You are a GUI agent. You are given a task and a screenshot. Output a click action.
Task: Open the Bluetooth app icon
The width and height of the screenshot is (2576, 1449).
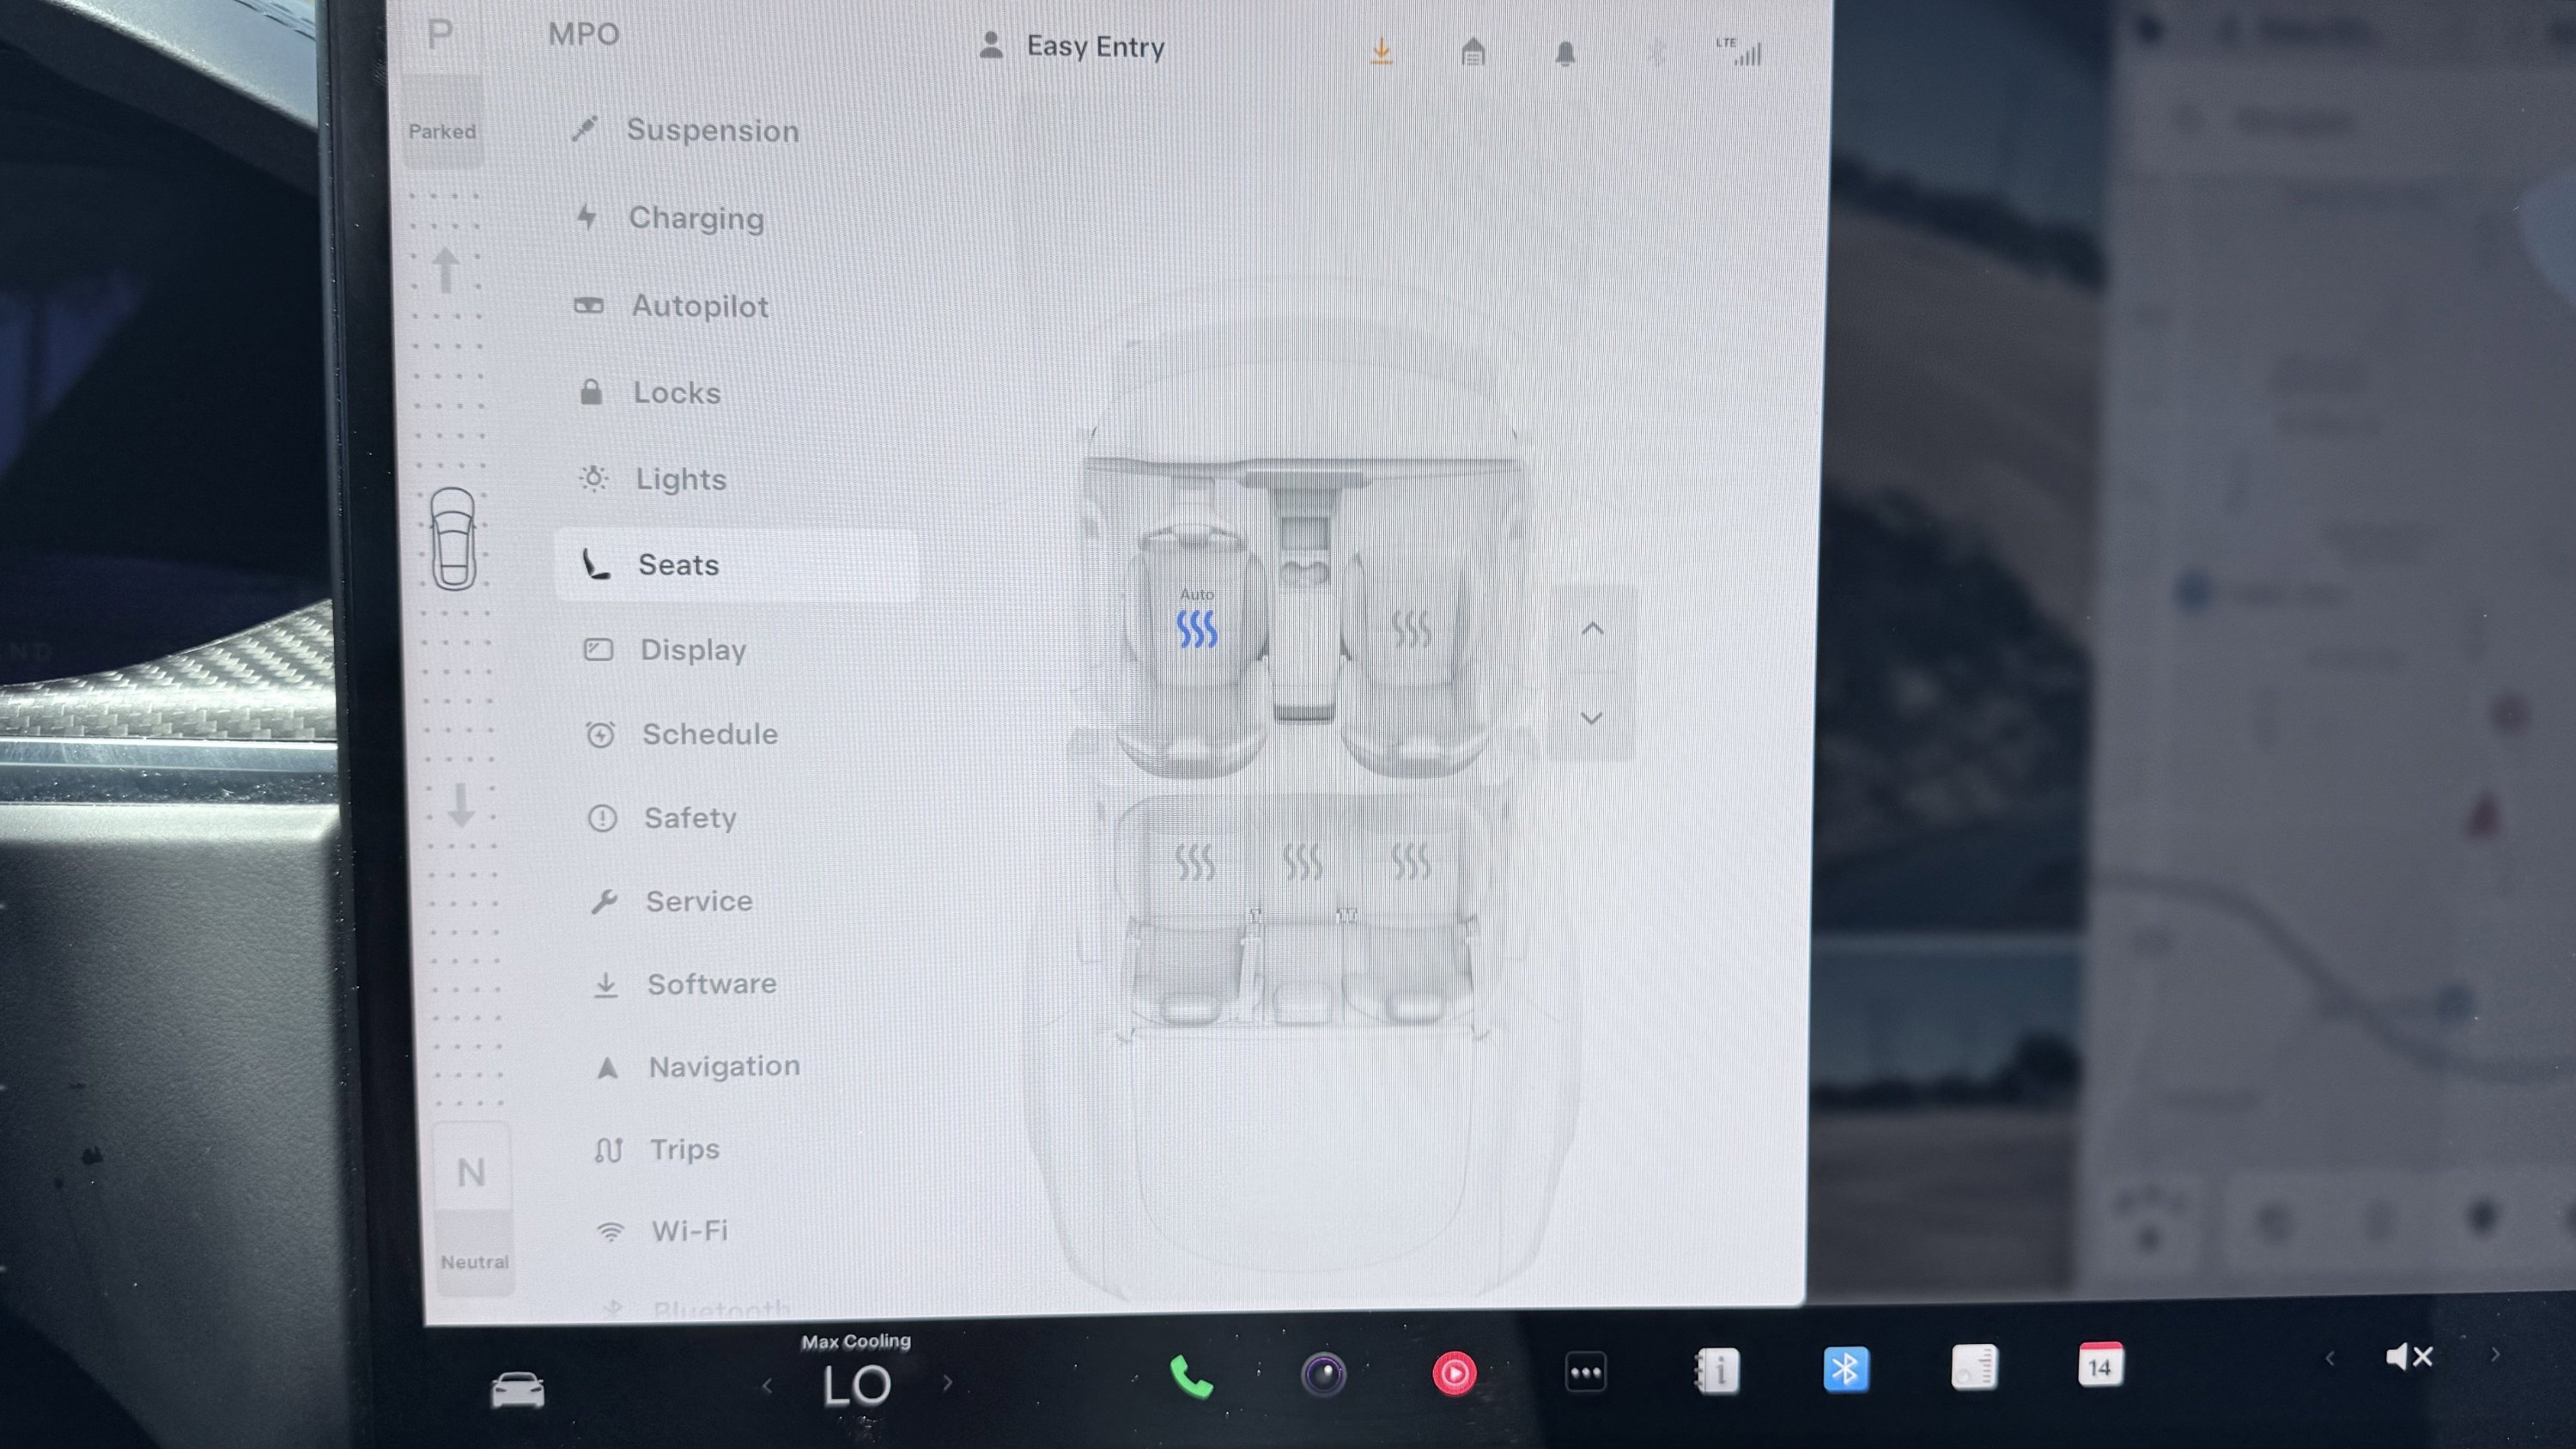1845,1369
